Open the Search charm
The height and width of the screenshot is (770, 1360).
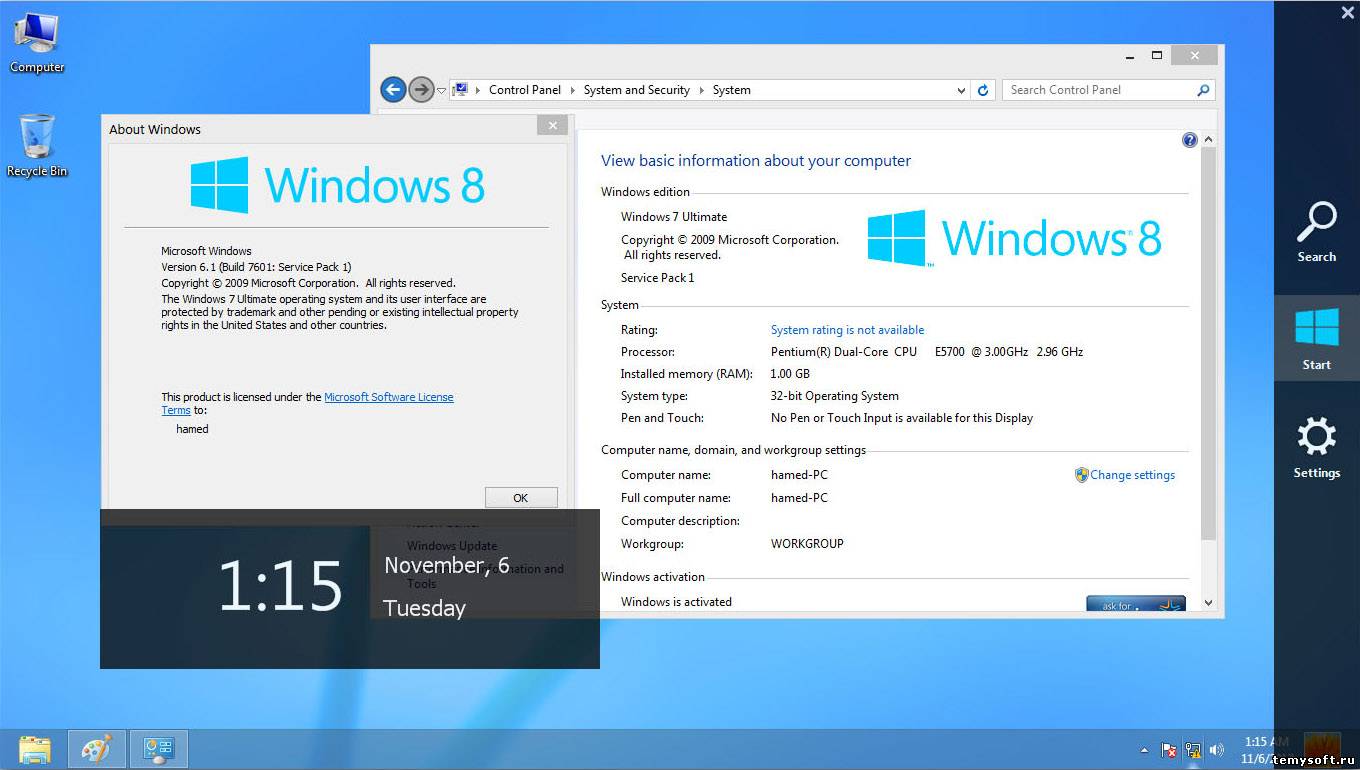click(x=1317, y=232)
